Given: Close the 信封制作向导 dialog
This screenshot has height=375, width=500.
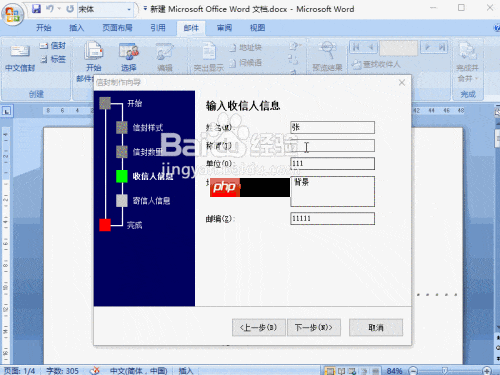Looking at the screenshot, I should (402, 83).
